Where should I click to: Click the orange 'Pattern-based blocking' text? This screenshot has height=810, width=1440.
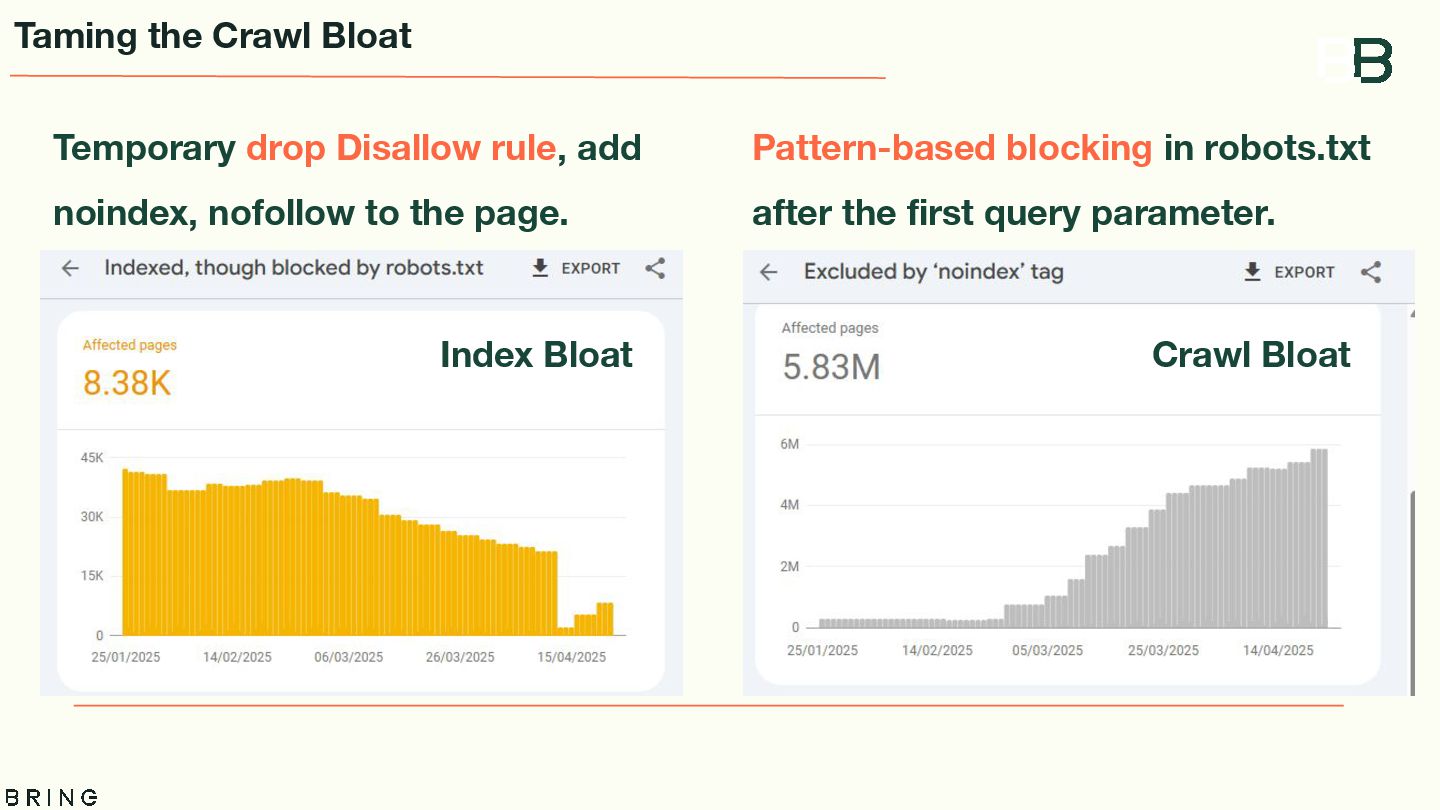coord(952,148)
